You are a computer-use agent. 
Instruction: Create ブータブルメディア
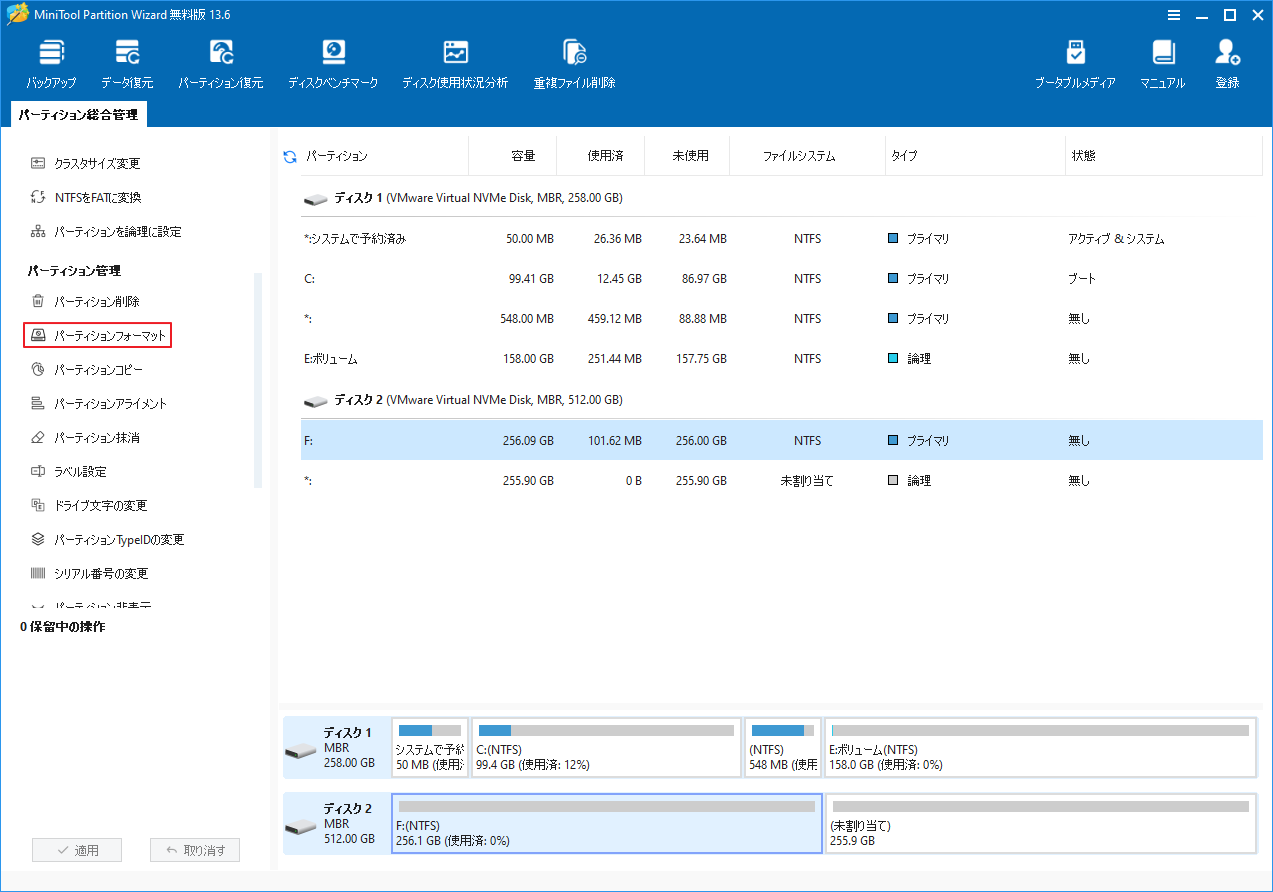pyautogui.click(x=1075, y=65)
